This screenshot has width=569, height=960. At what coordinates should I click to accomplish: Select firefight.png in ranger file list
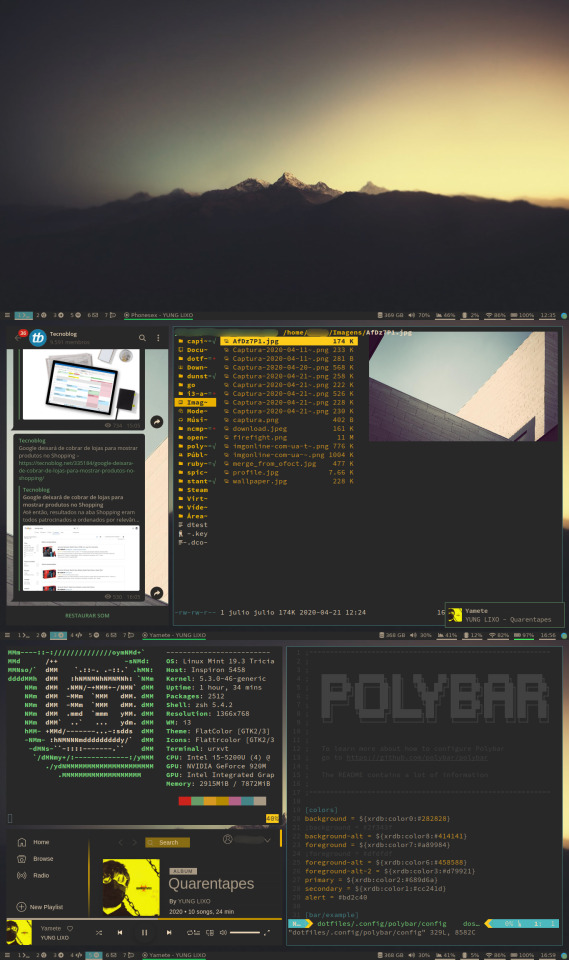(x=288, y=437)
